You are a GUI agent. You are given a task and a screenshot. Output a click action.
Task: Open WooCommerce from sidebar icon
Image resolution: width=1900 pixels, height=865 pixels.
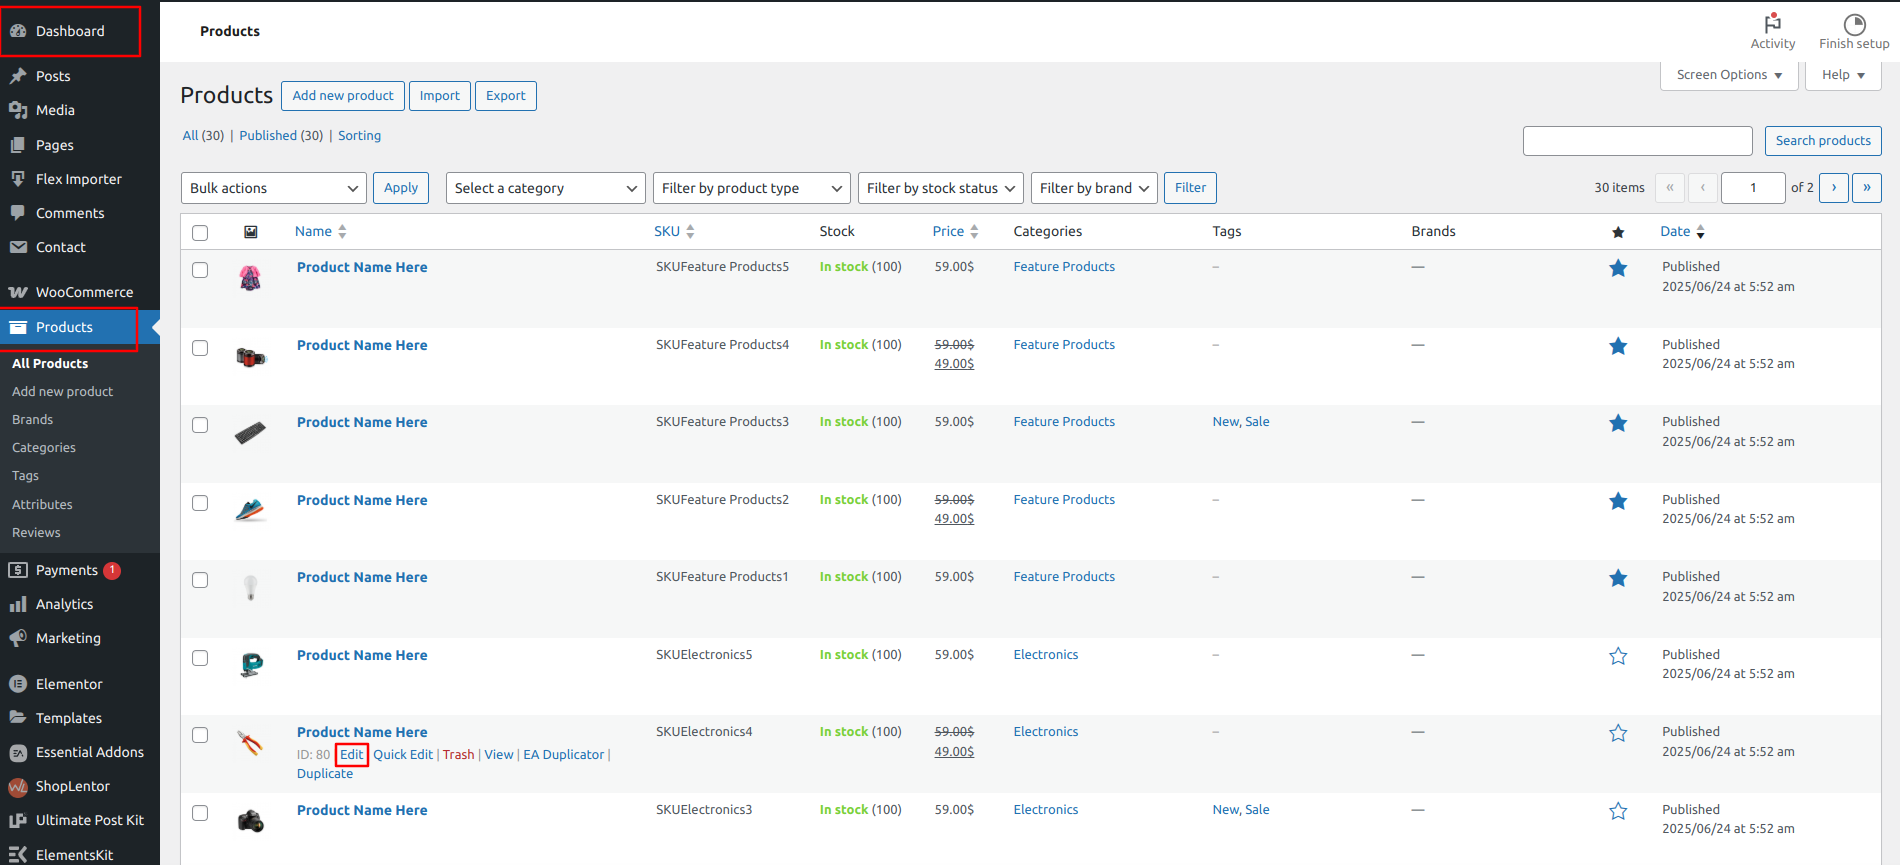tap(18, 292)
